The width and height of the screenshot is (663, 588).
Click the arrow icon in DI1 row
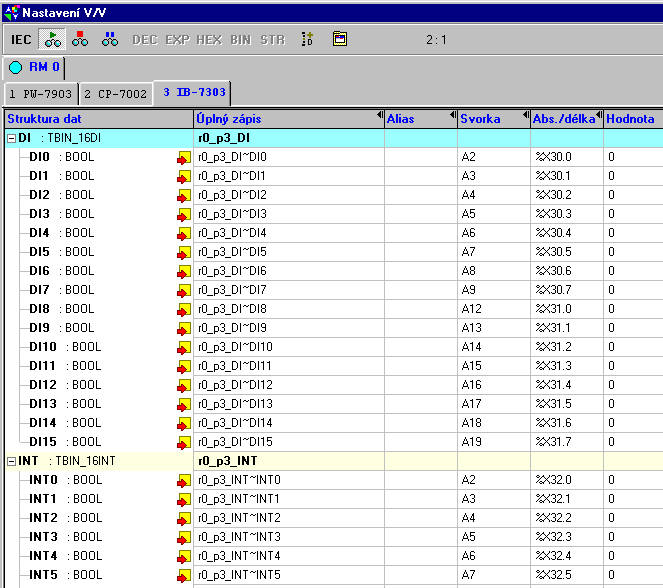184,177
